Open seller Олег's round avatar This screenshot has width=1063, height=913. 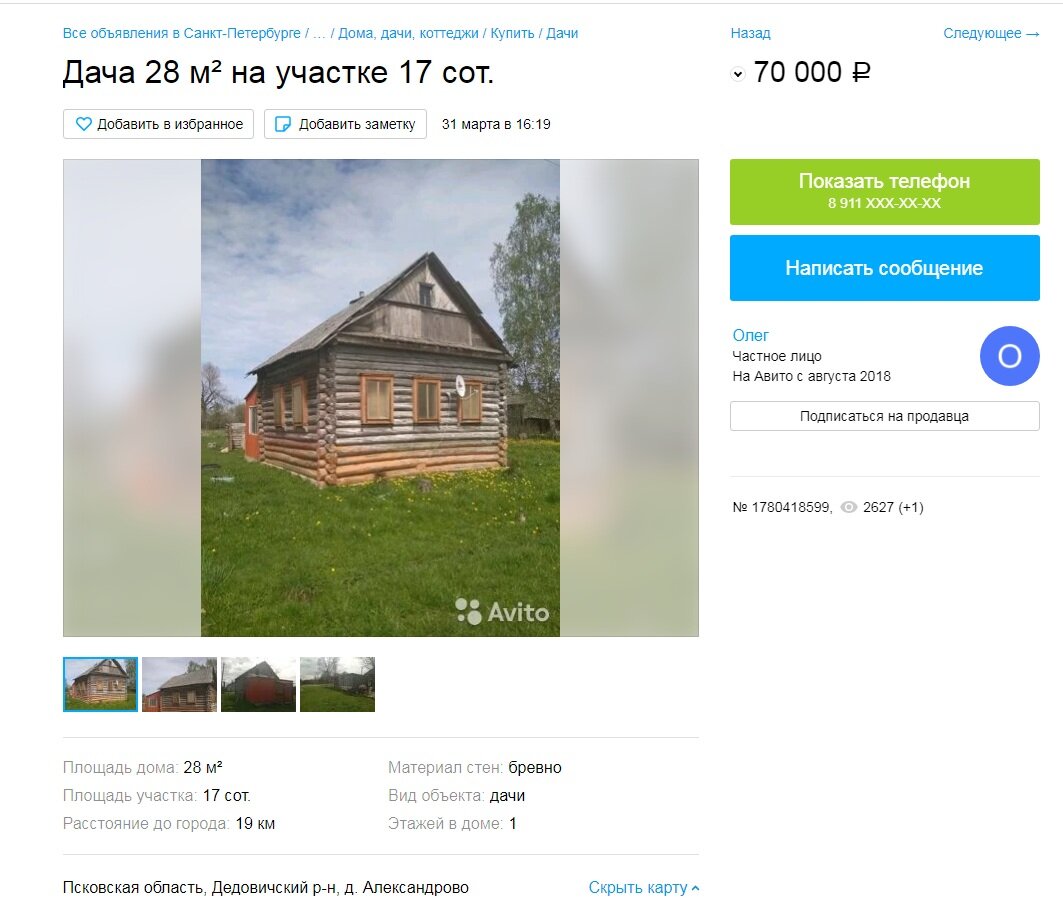coord(1009,356)
